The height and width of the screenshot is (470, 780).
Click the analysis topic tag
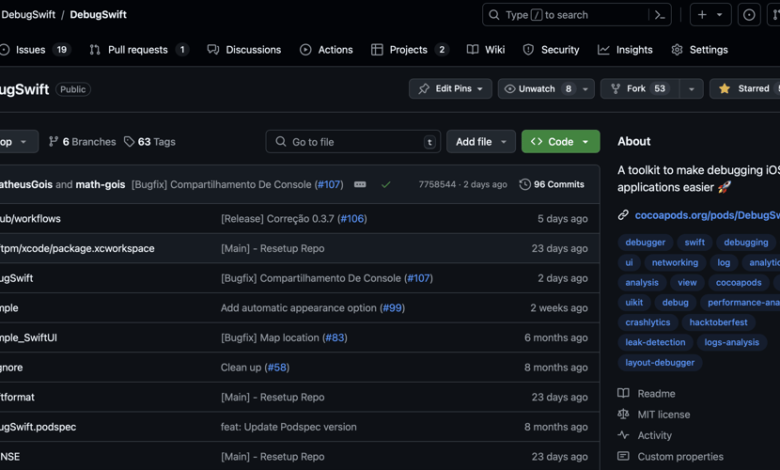(x=642, y=283)
